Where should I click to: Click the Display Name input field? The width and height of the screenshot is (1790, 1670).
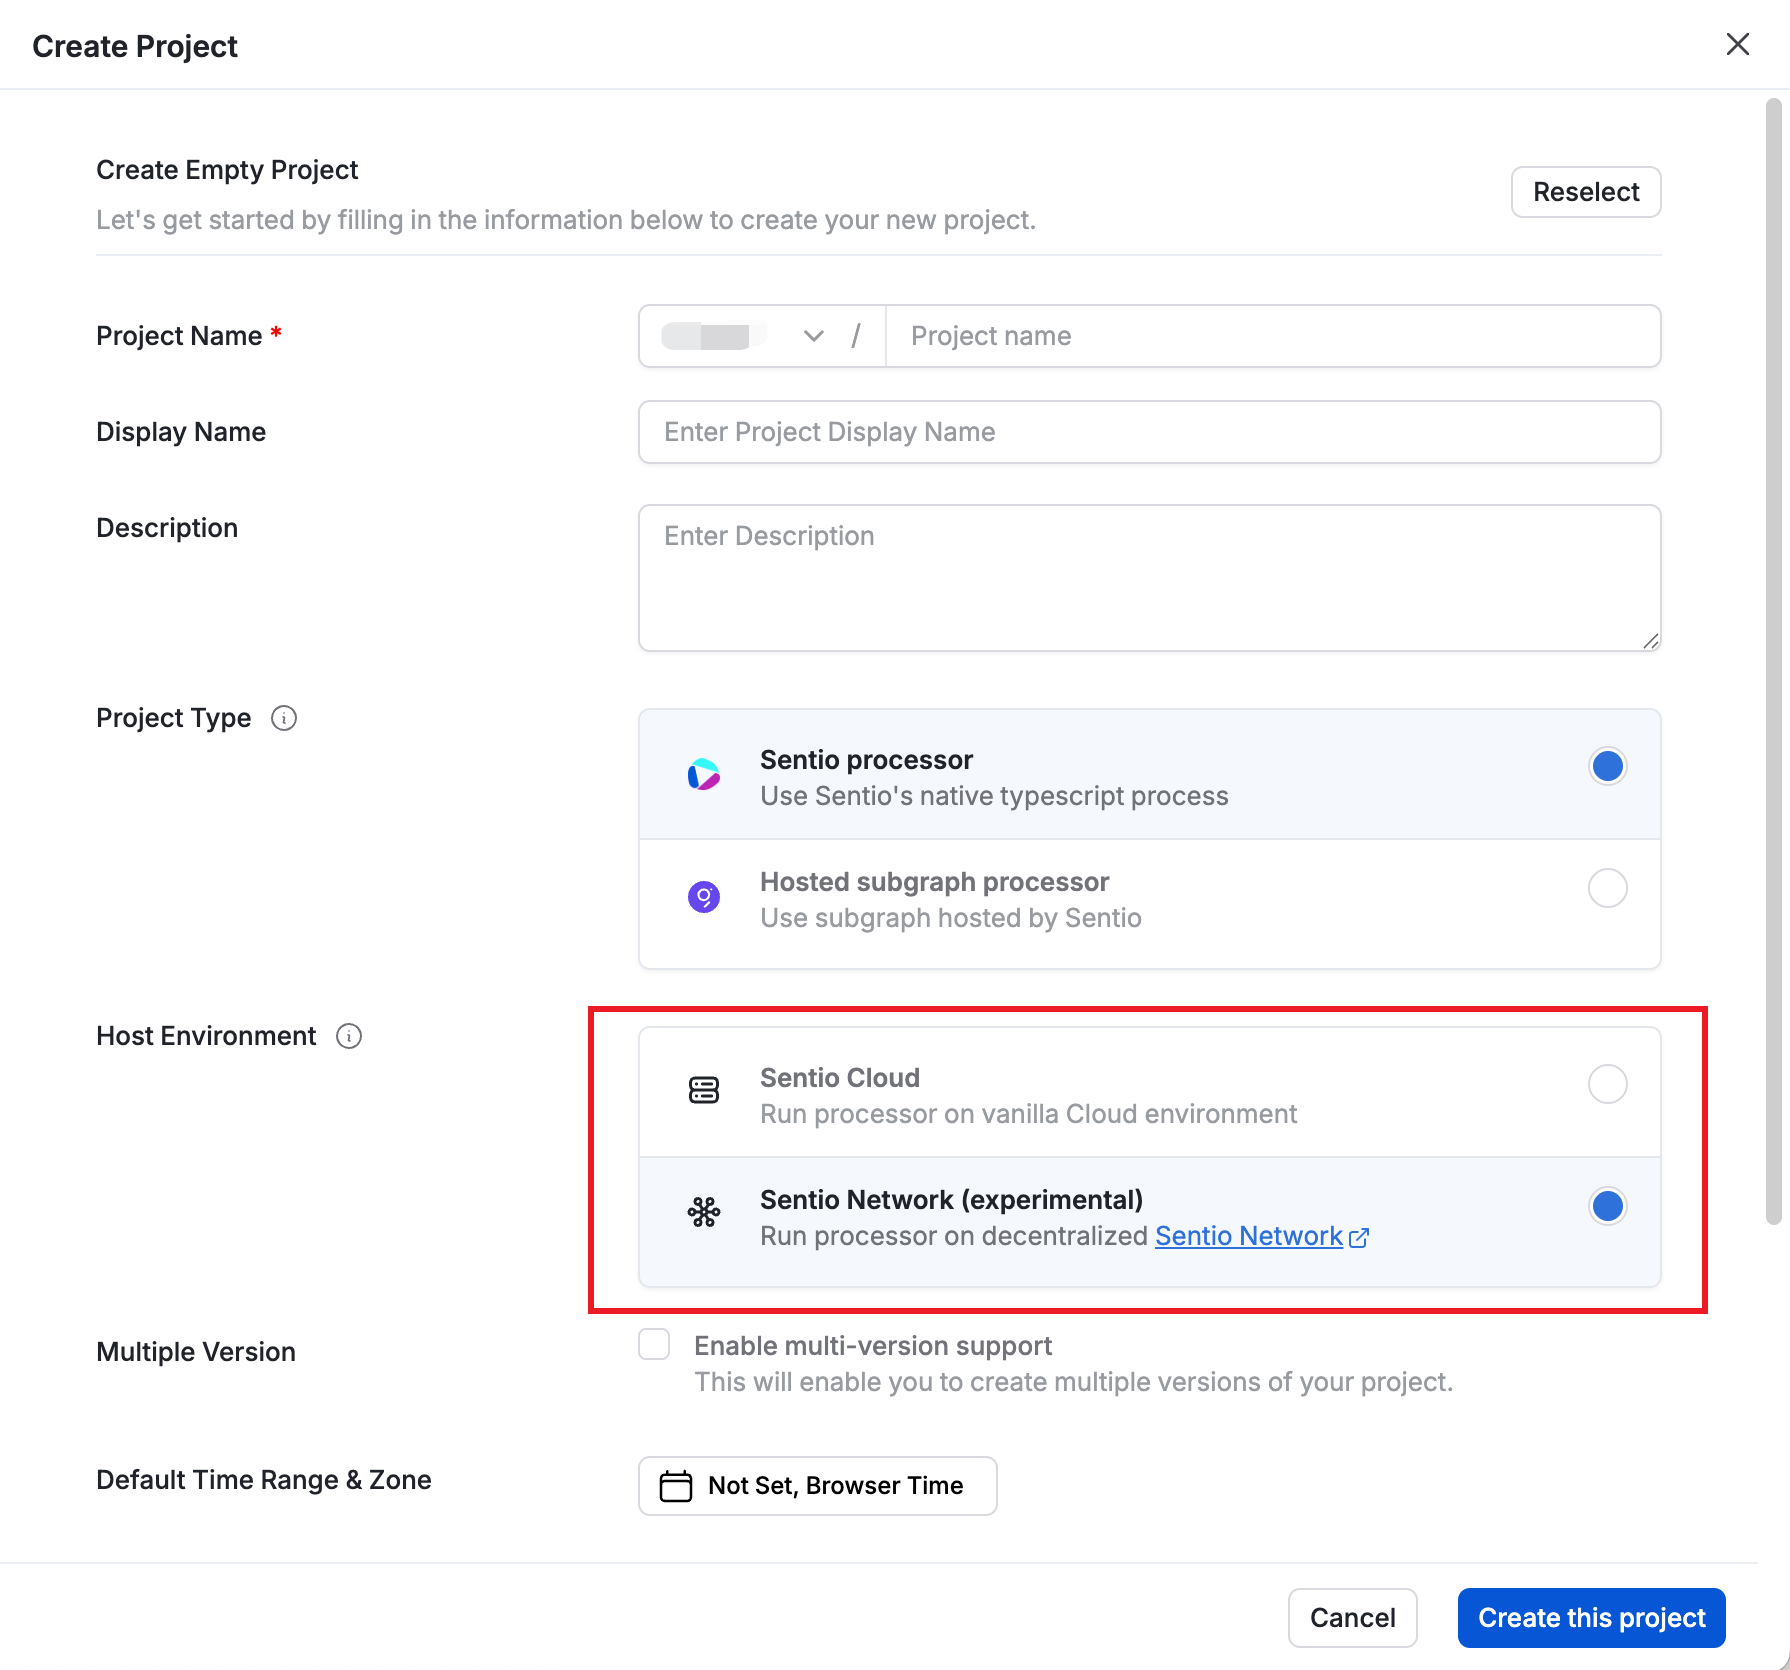coord(1150,432)
